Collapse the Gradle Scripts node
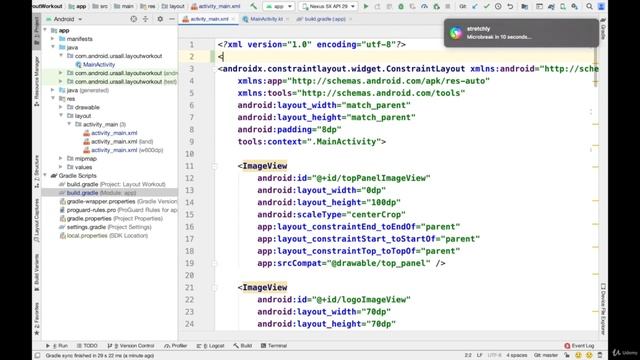 pos(45,176)
